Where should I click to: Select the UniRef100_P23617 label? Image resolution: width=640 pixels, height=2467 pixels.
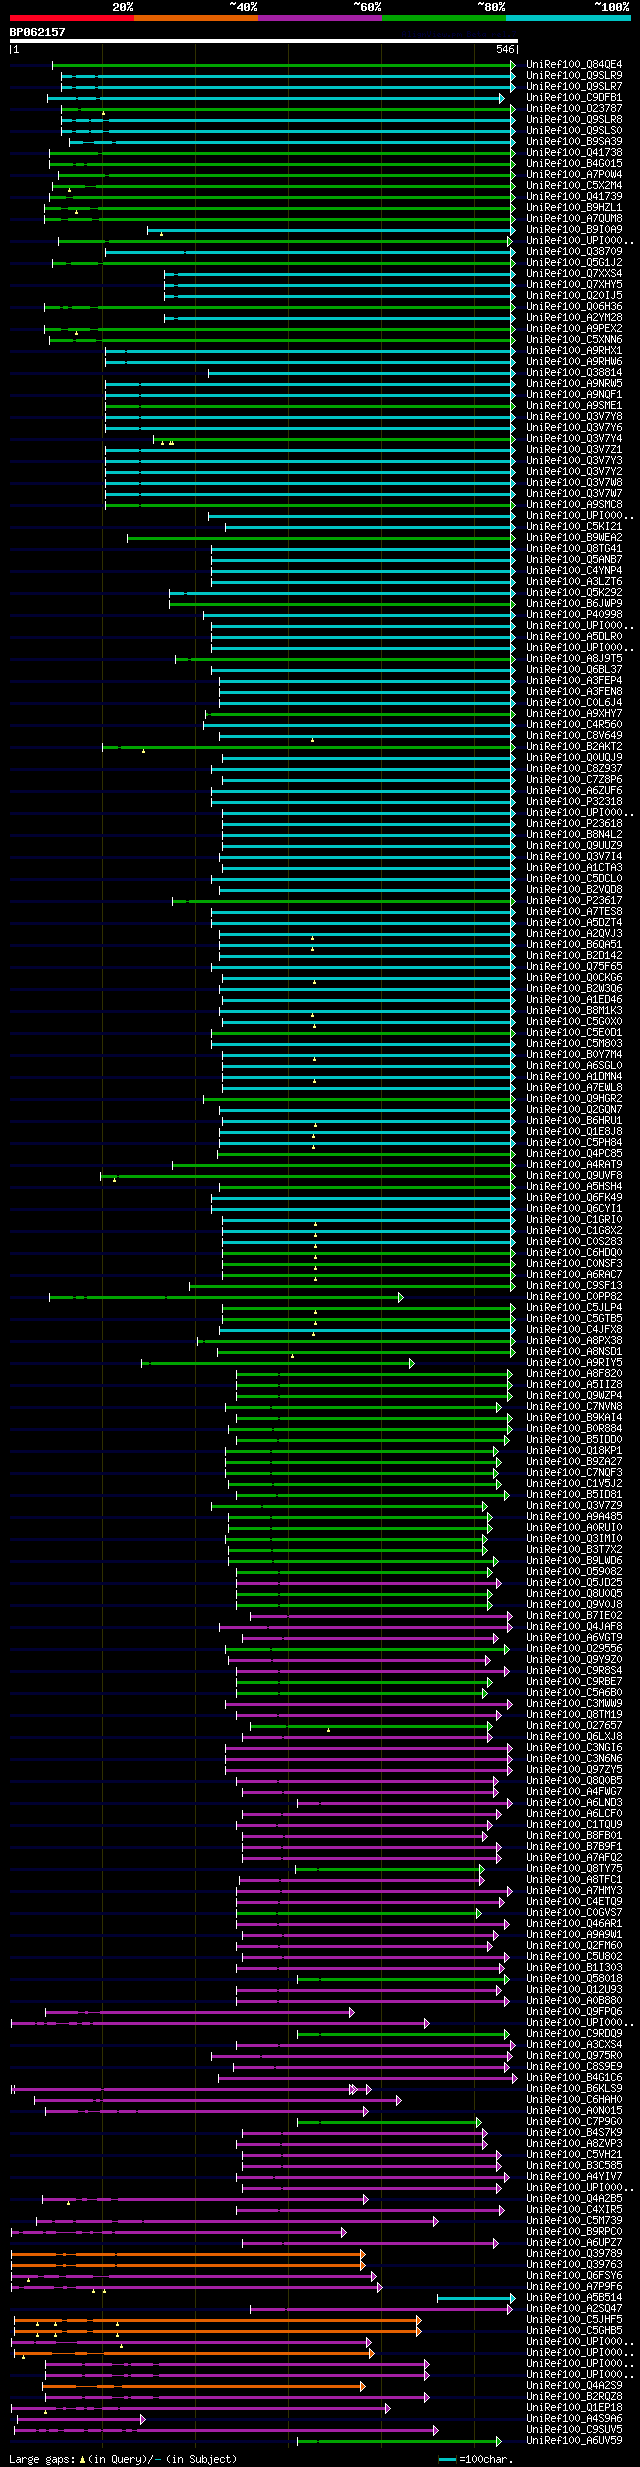574,901
